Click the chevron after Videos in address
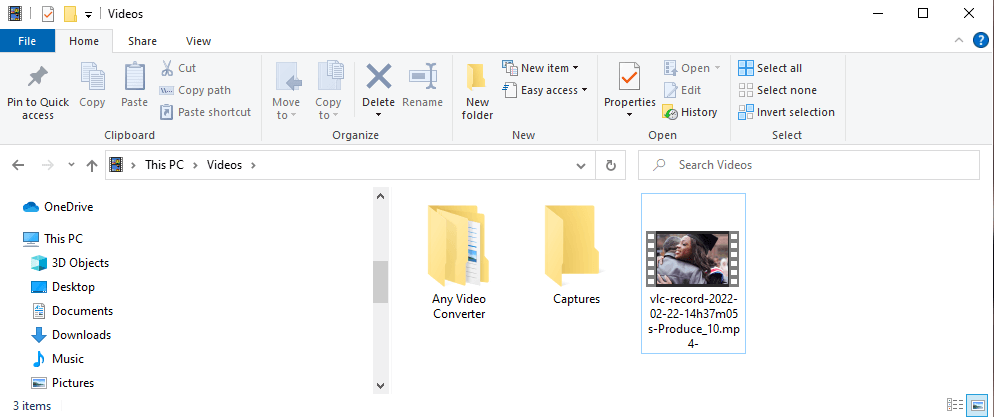 pos(254,165)
